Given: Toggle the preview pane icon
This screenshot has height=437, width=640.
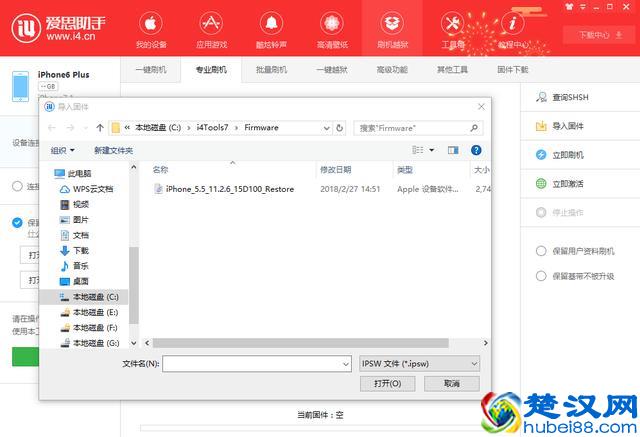Looking at the screenshot, I should [x=453, y=150].
